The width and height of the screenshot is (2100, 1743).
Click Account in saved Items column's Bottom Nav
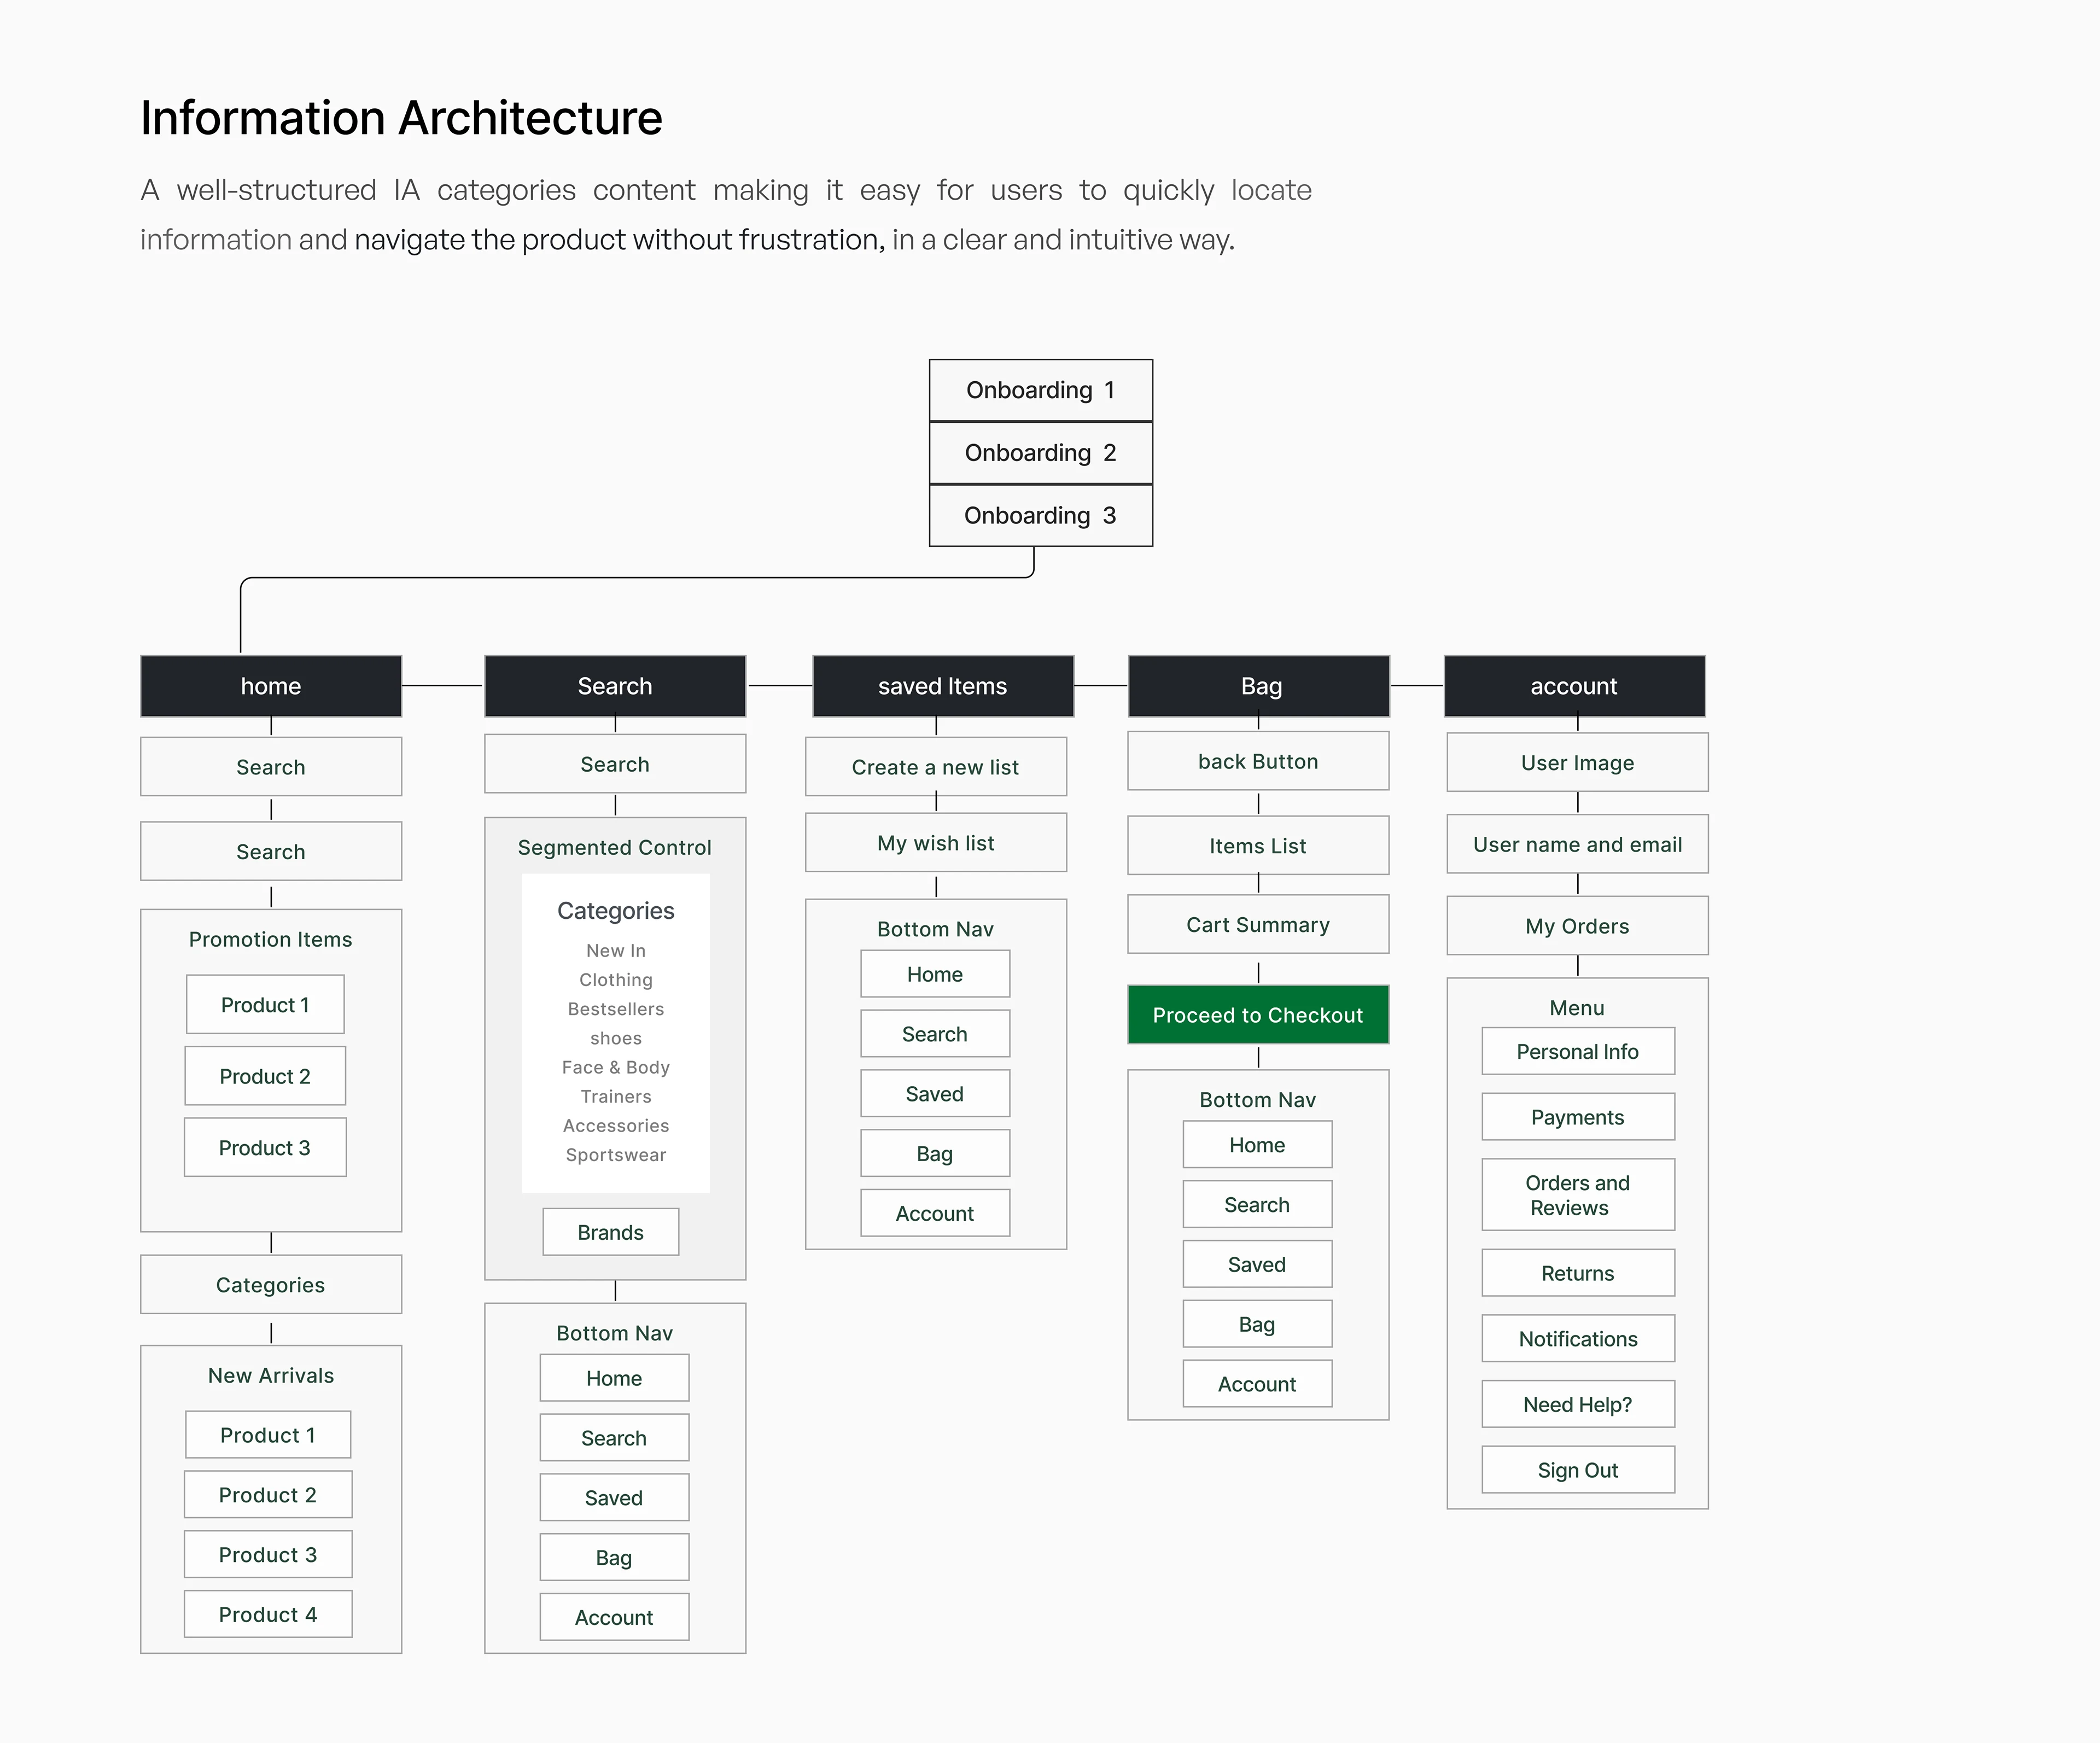pyautogui.click(x=935, y=1213)
